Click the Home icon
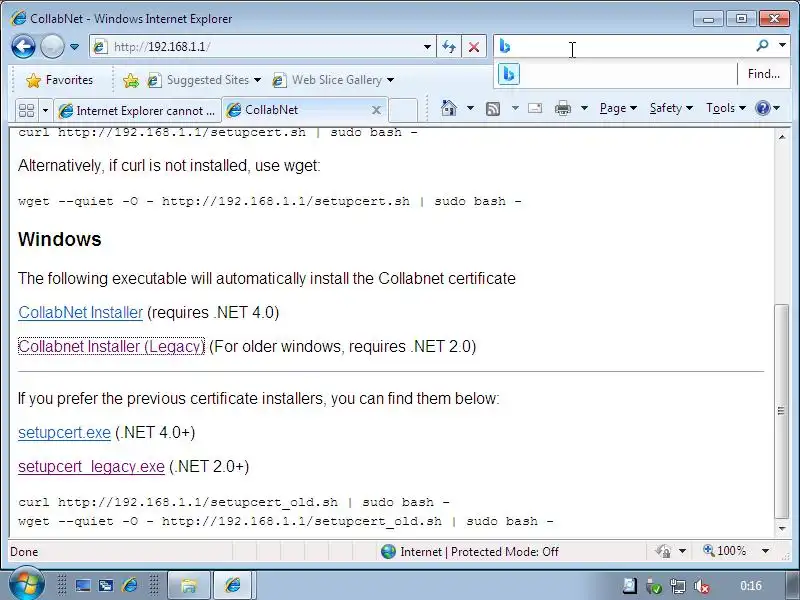The width and height of the screenshot is (800, 600). tap(448, 108)
